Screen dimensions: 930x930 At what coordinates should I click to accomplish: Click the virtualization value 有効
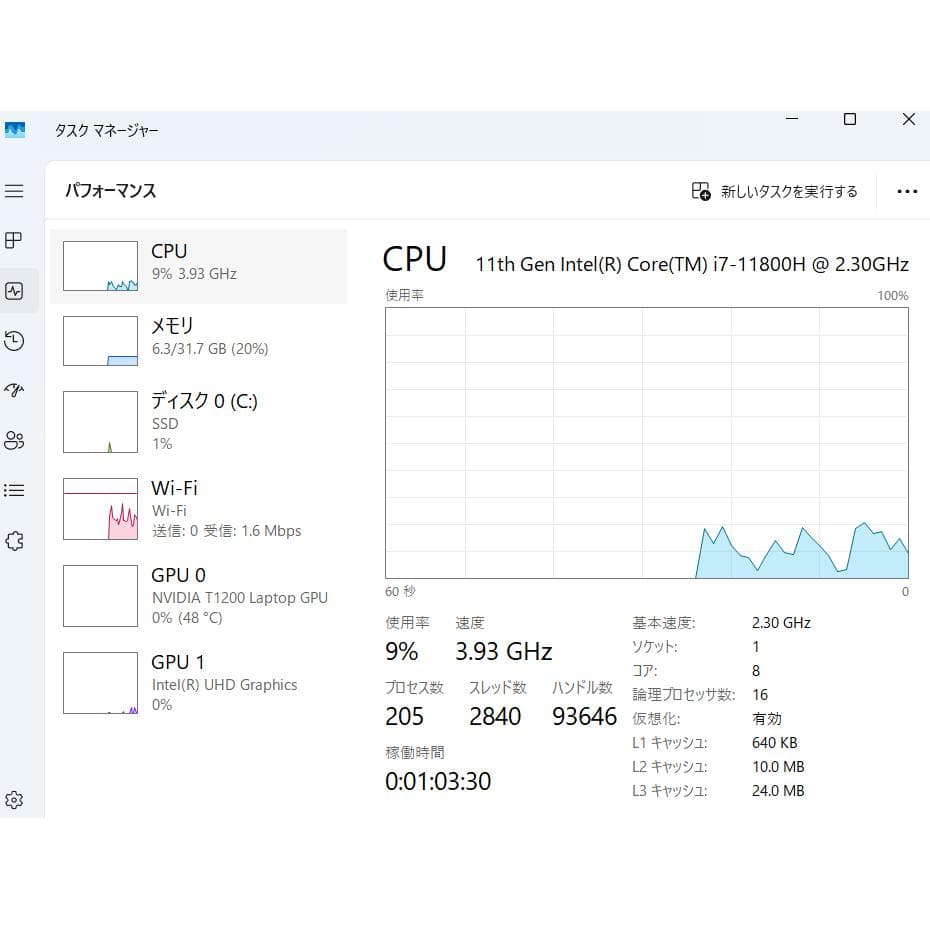(767, 719)
